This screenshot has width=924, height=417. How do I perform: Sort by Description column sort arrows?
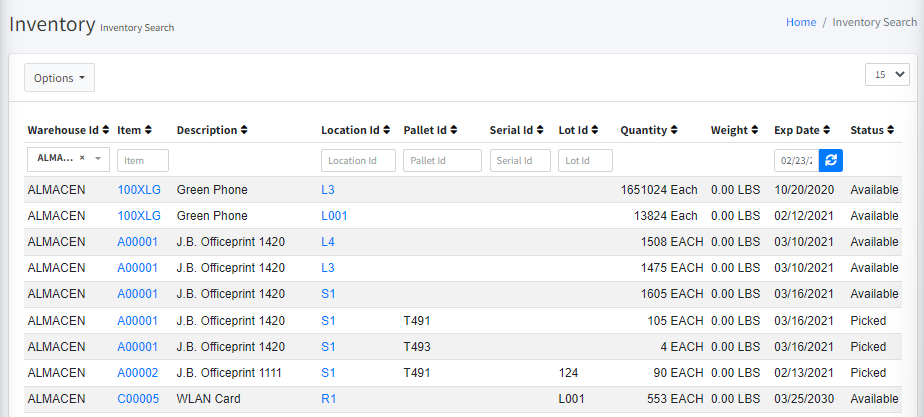pyautogui.click(x=245, y=131)
